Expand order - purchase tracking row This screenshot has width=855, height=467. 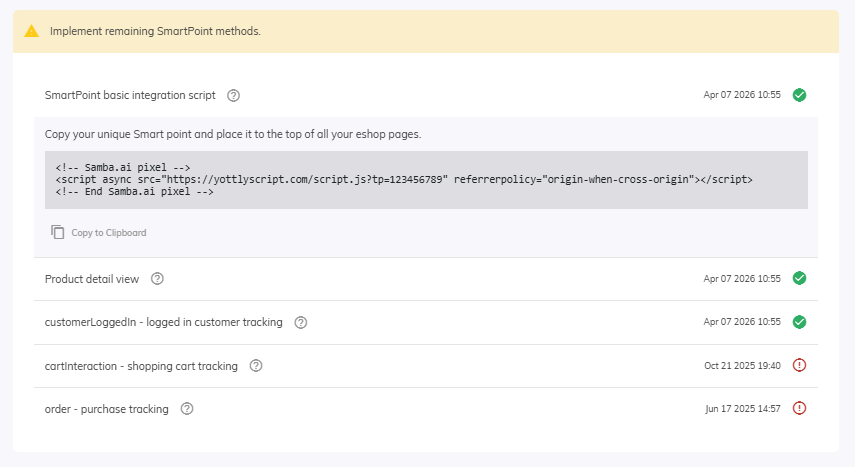[106, 409]
